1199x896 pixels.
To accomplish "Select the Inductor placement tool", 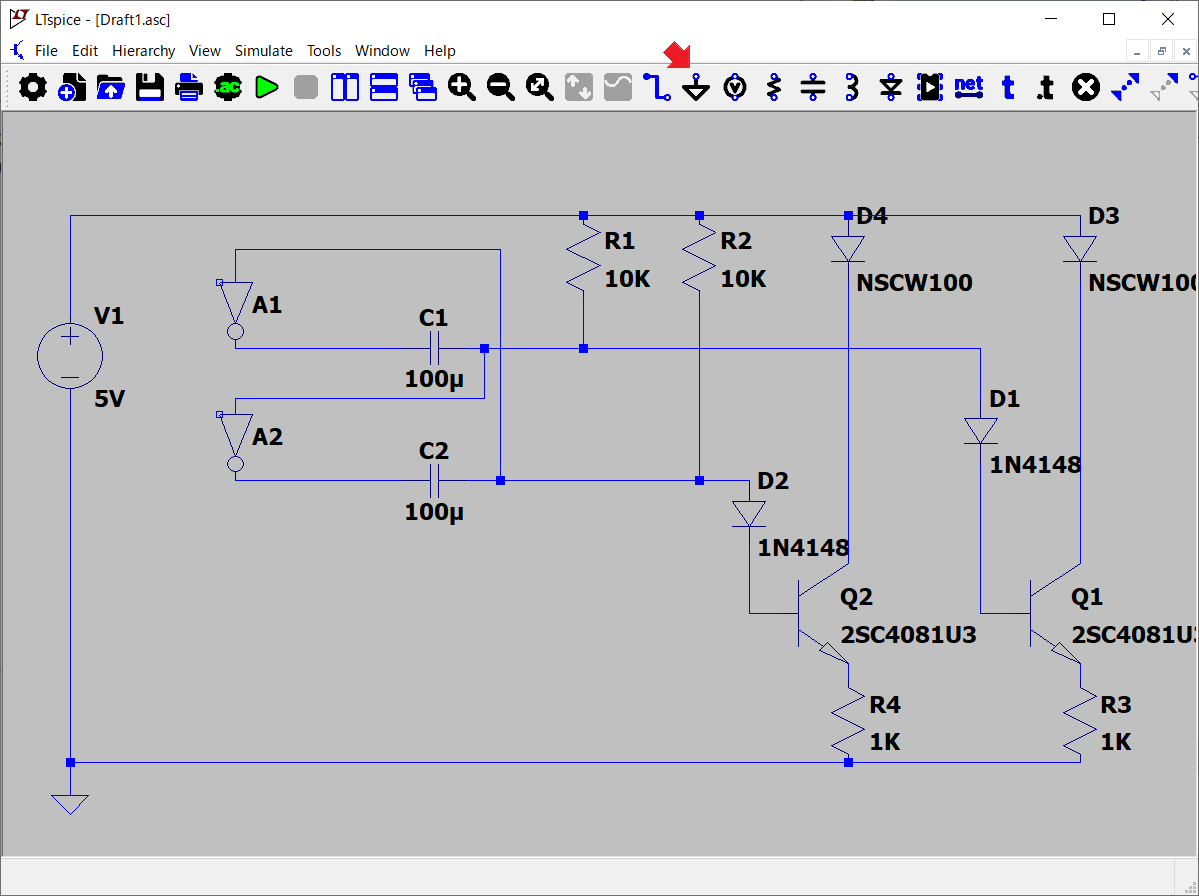I will [x=852, y=88].
